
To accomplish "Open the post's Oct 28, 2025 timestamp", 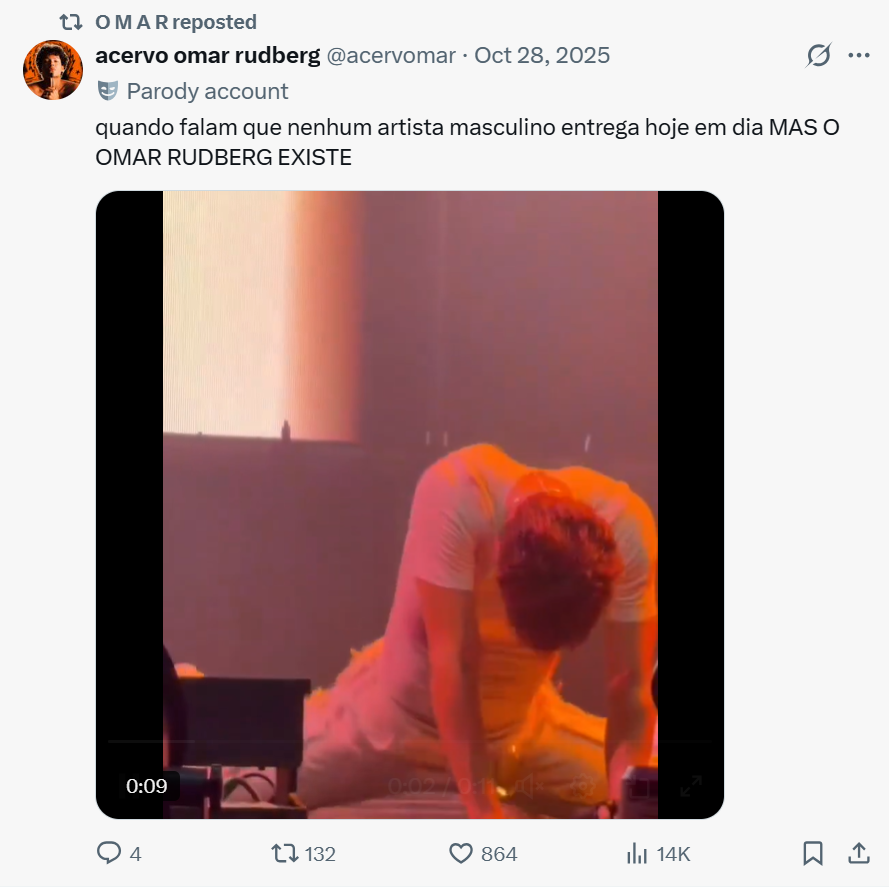I will [x=542, y=56].
